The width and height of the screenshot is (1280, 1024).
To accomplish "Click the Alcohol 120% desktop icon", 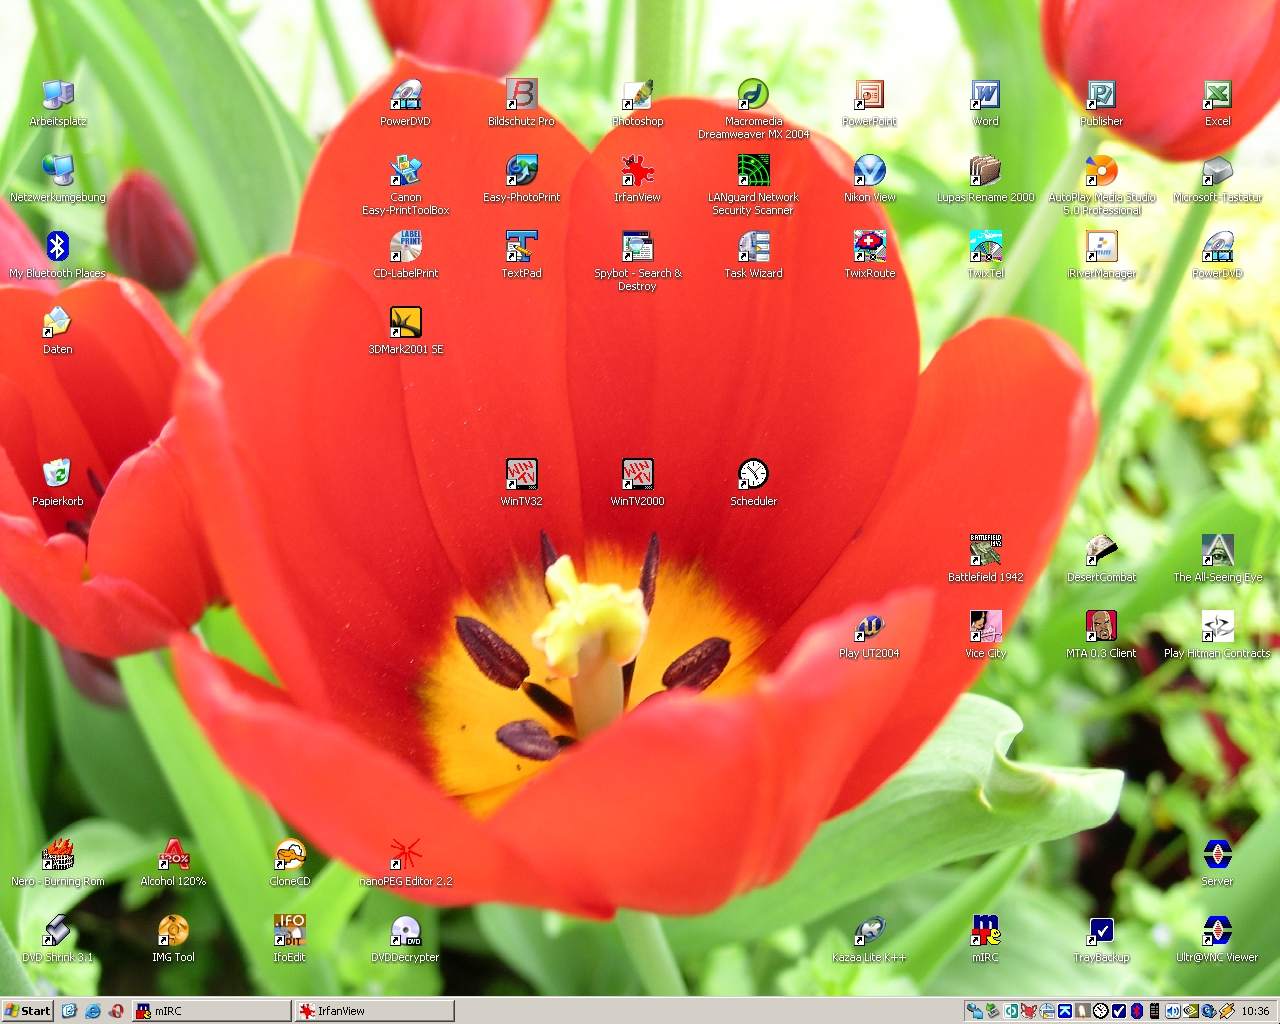I will (173, 856).
